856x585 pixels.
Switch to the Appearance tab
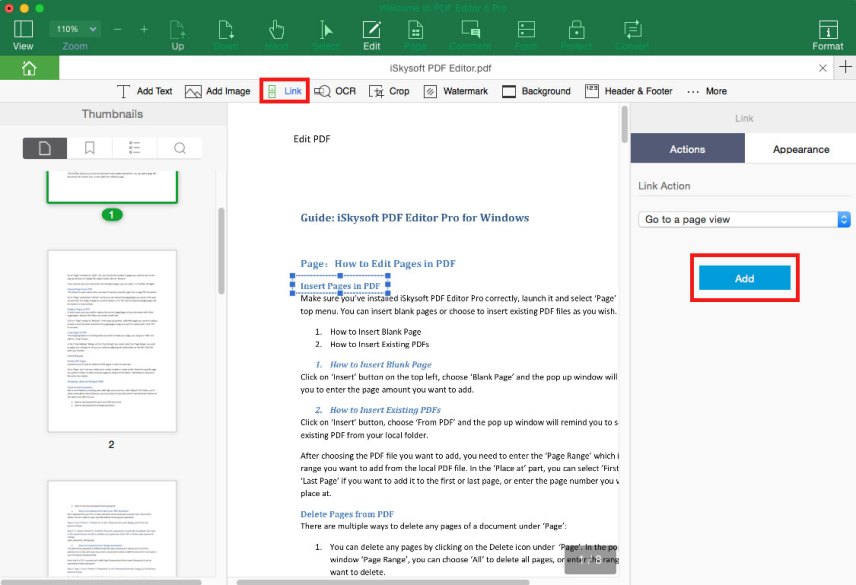[801, 148]
